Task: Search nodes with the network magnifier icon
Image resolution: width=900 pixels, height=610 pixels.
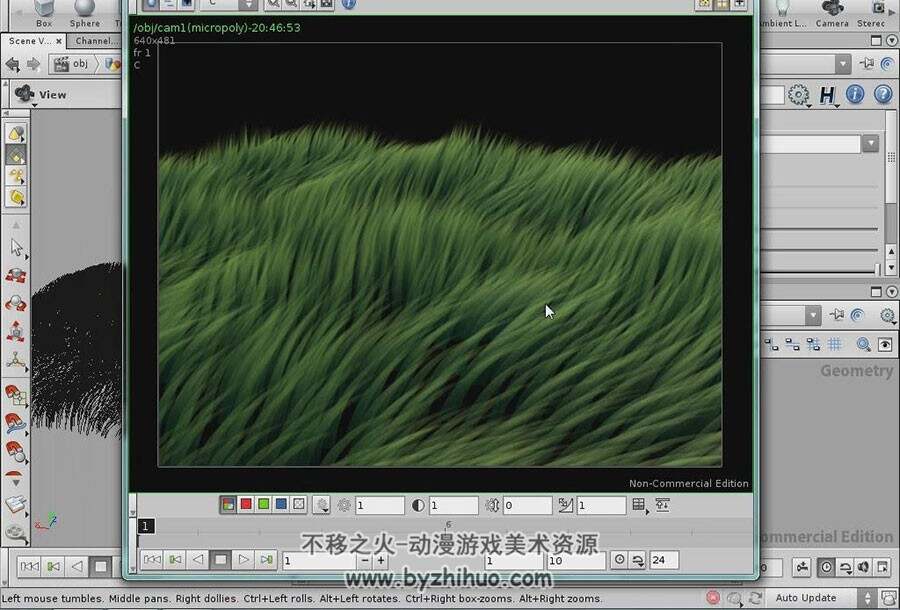Action: [x=863, y=344]
